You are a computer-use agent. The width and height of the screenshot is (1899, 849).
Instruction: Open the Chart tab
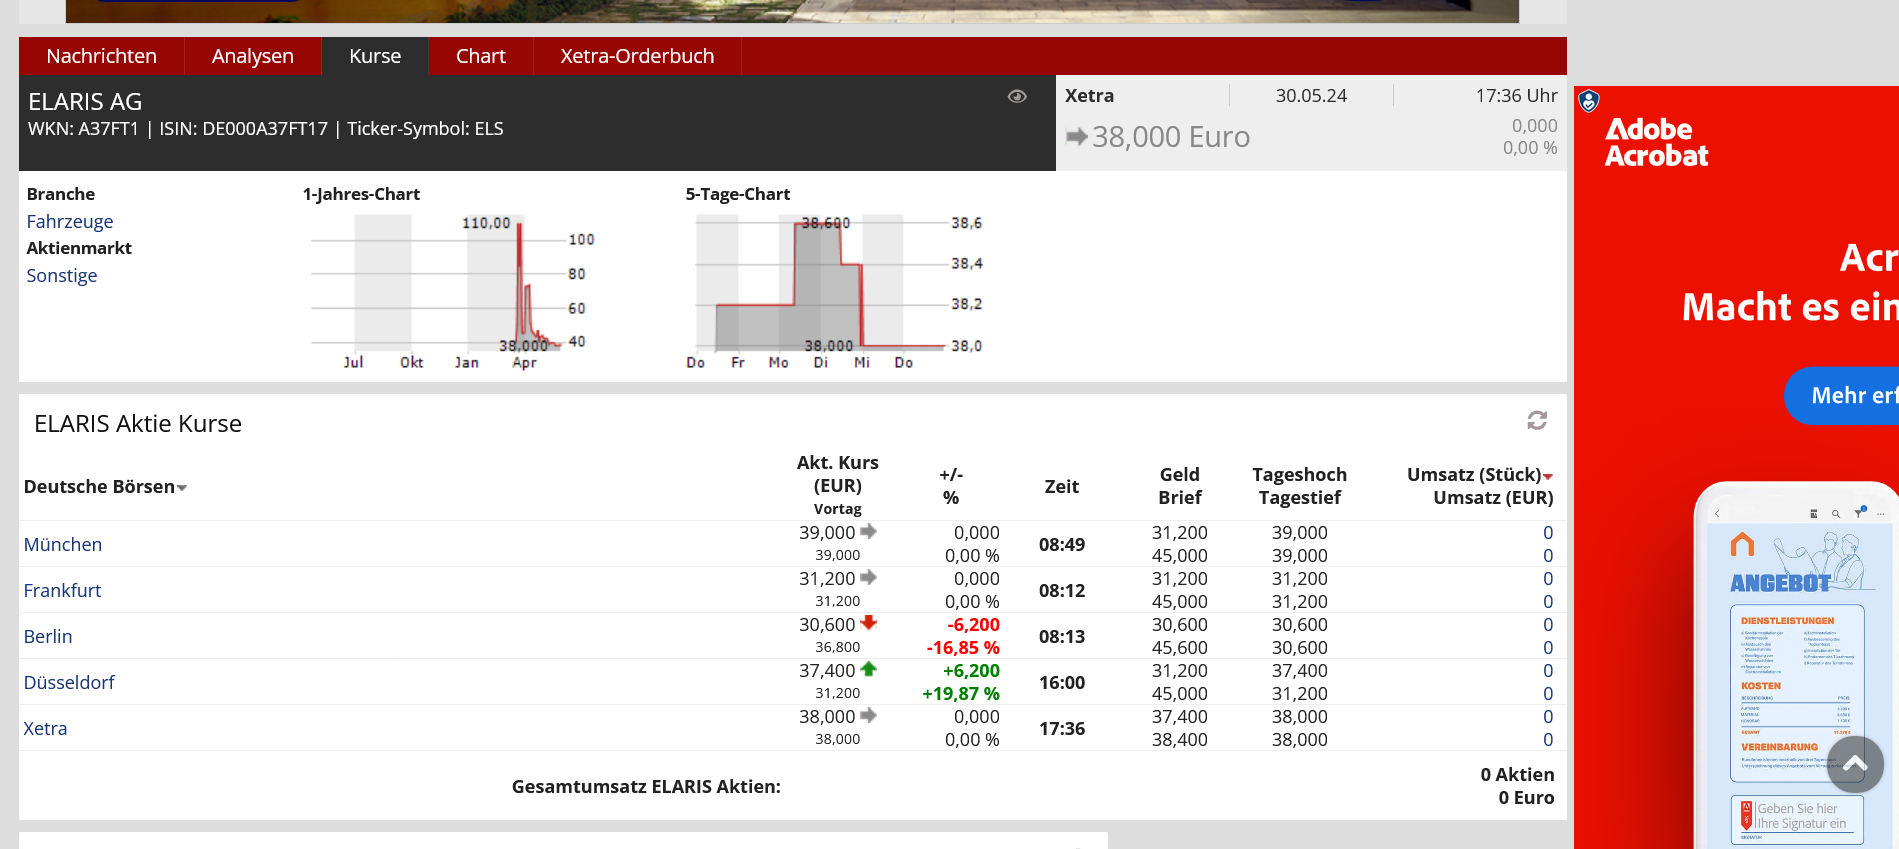pyautogui.click(x=480, y=57)
